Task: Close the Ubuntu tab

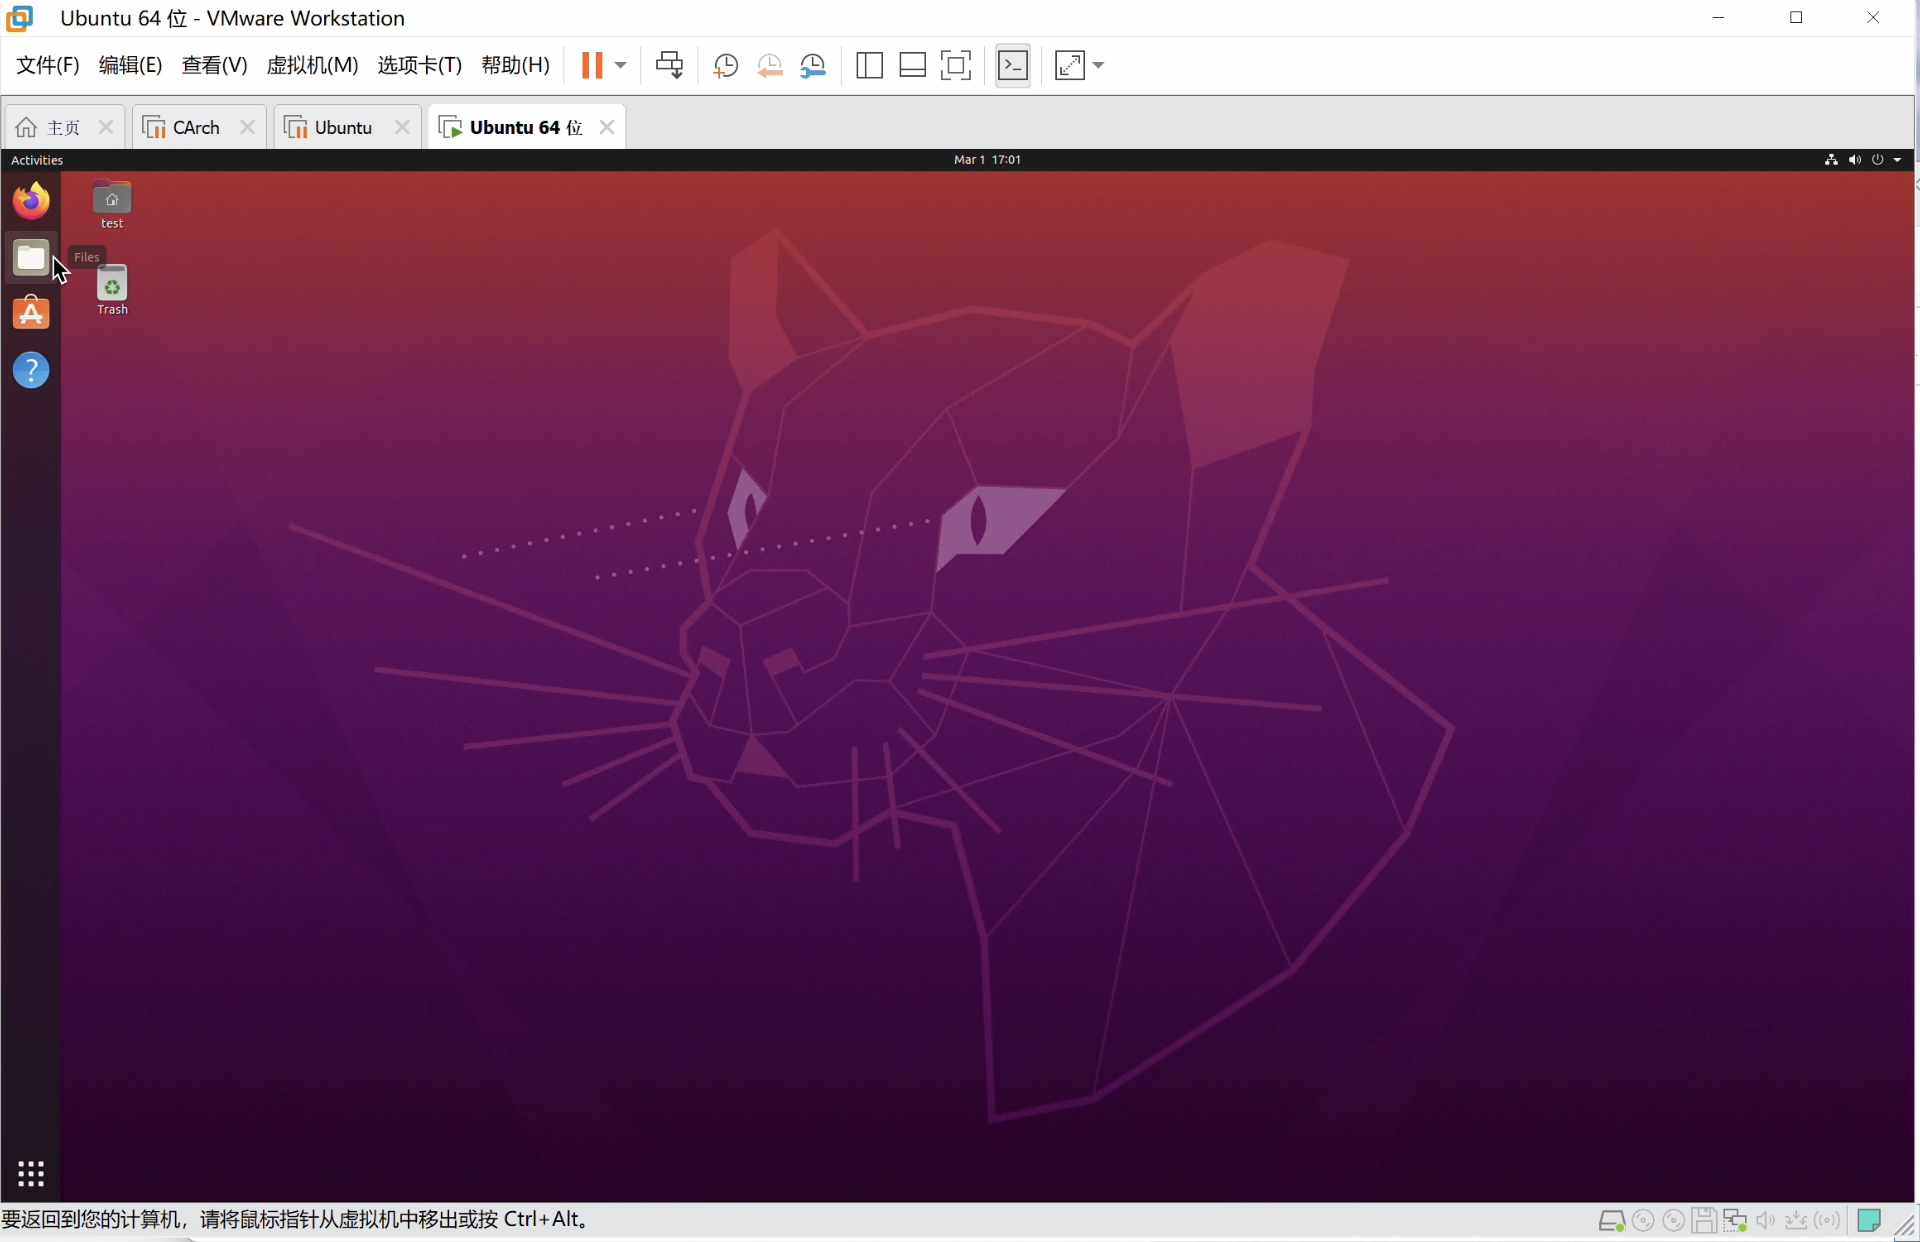Action: click(402, 127)
